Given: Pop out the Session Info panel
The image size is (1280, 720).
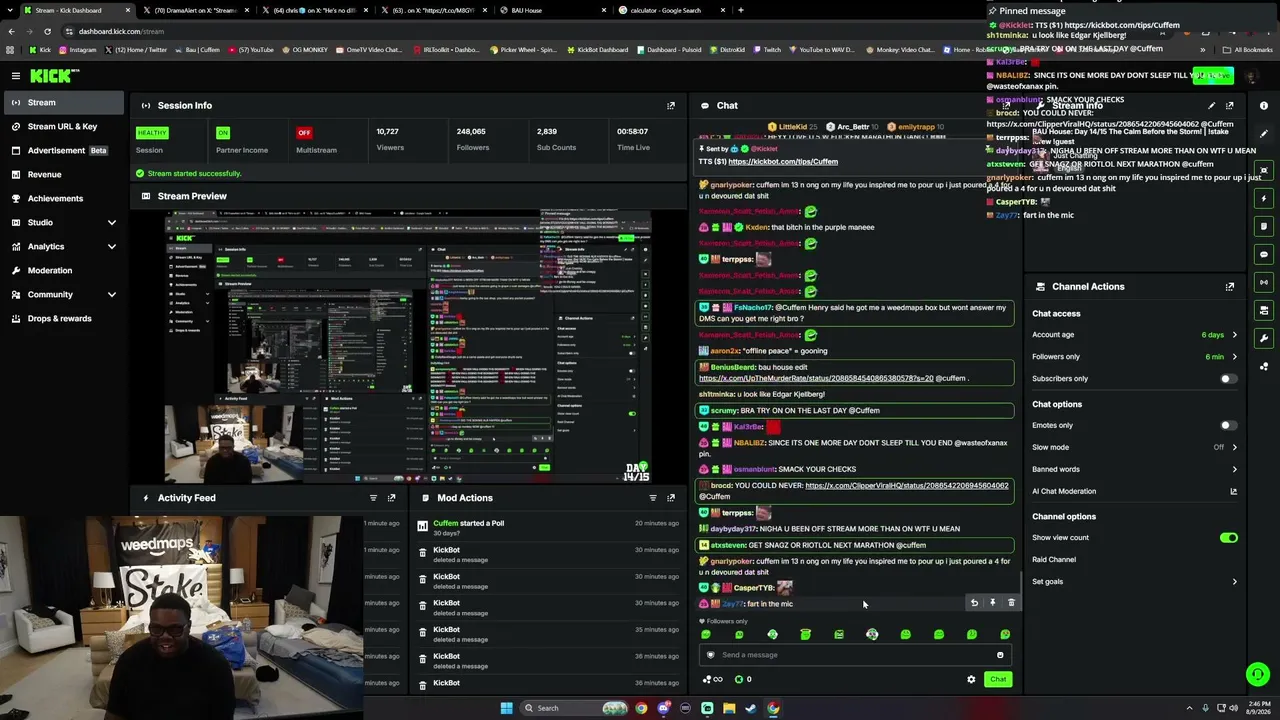Looking at the screenshot, I should point(671,105).
